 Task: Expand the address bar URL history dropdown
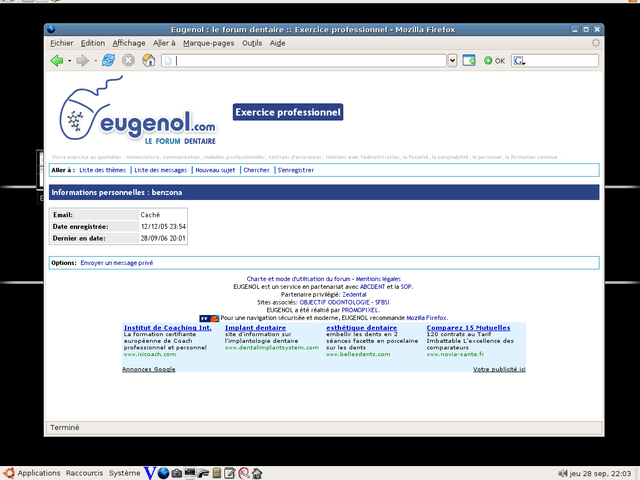pos(452,60)
